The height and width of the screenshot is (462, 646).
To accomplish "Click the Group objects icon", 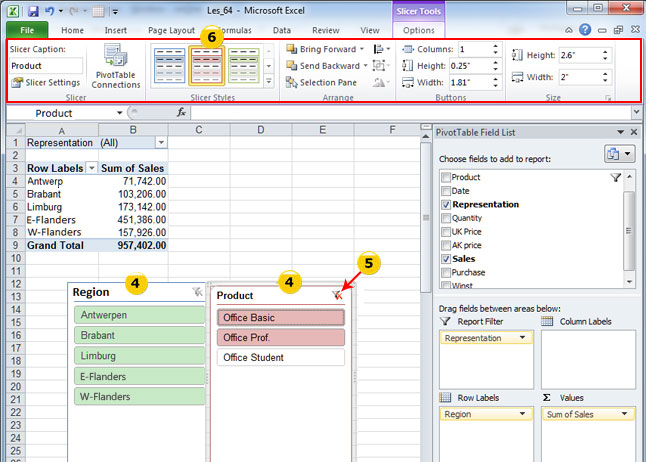I will click(381, 66).
